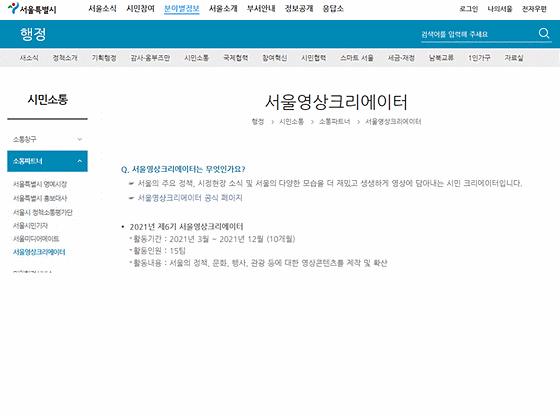
Task: Click the 로그인 link
Action: (469, 9)
